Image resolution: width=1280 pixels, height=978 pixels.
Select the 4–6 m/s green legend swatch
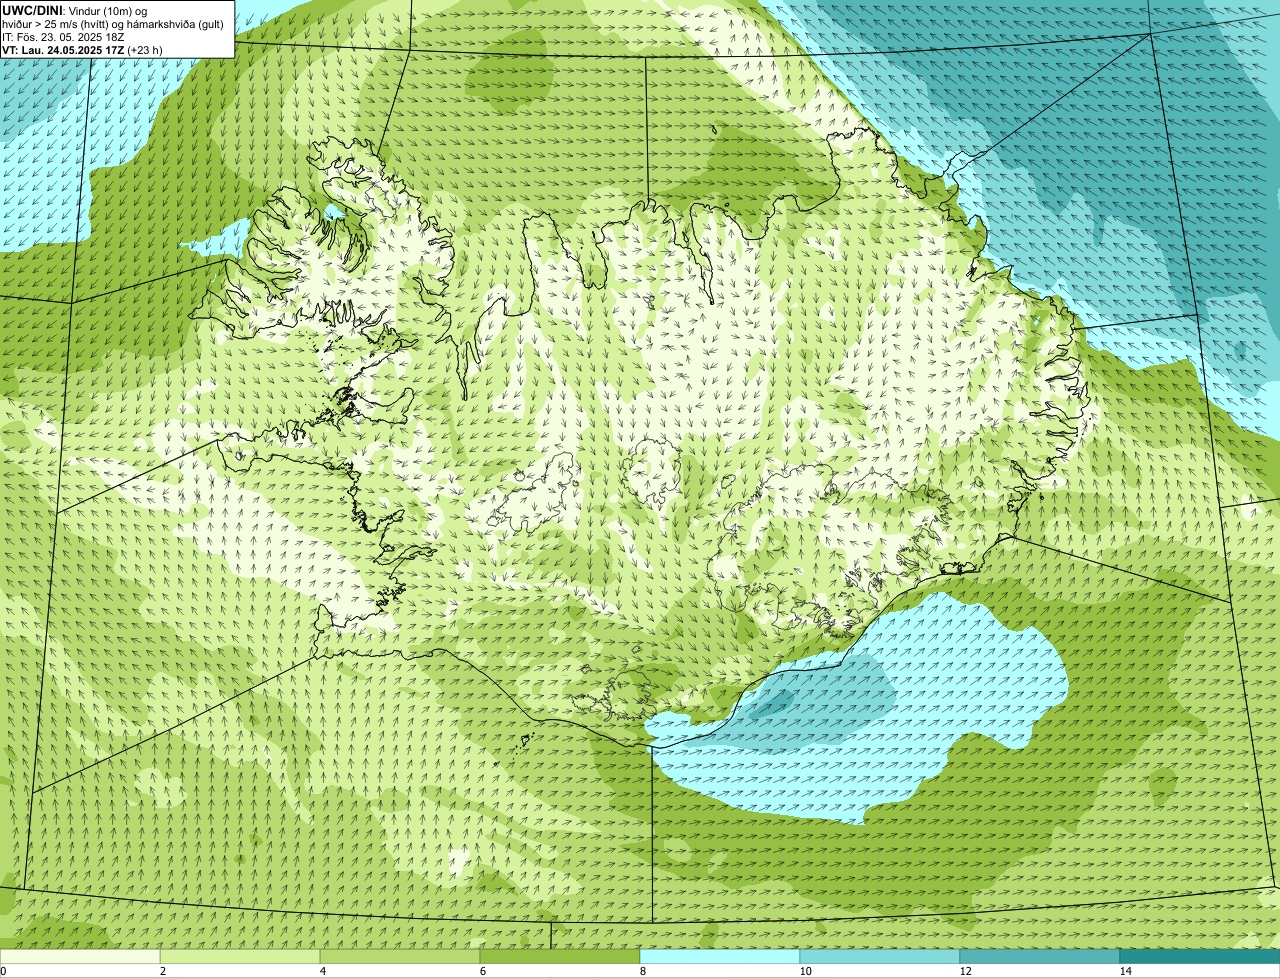click(400, 956)
